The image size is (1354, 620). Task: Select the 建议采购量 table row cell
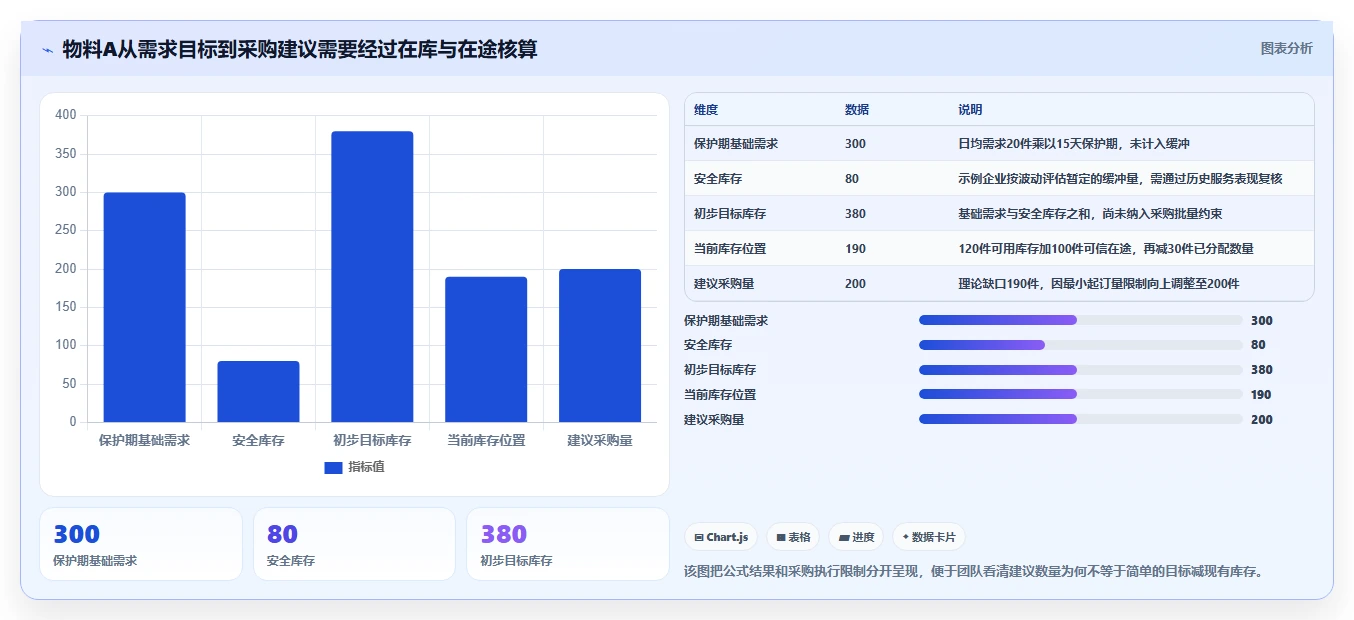coord(724,284)
